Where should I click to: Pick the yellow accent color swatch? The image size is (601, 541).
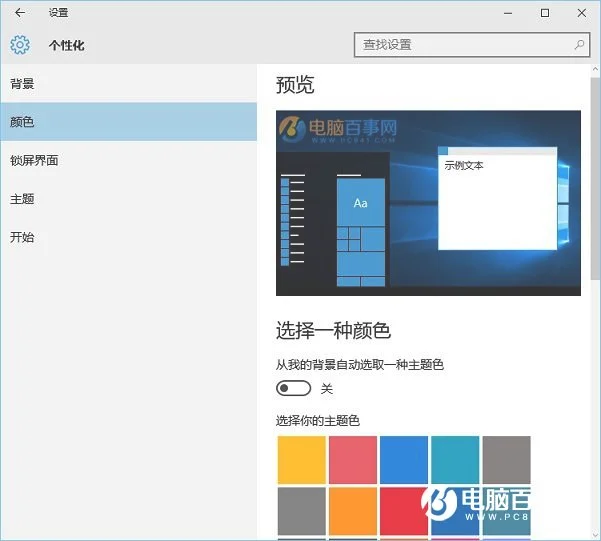pyautogui.click(x=302, y=460)
